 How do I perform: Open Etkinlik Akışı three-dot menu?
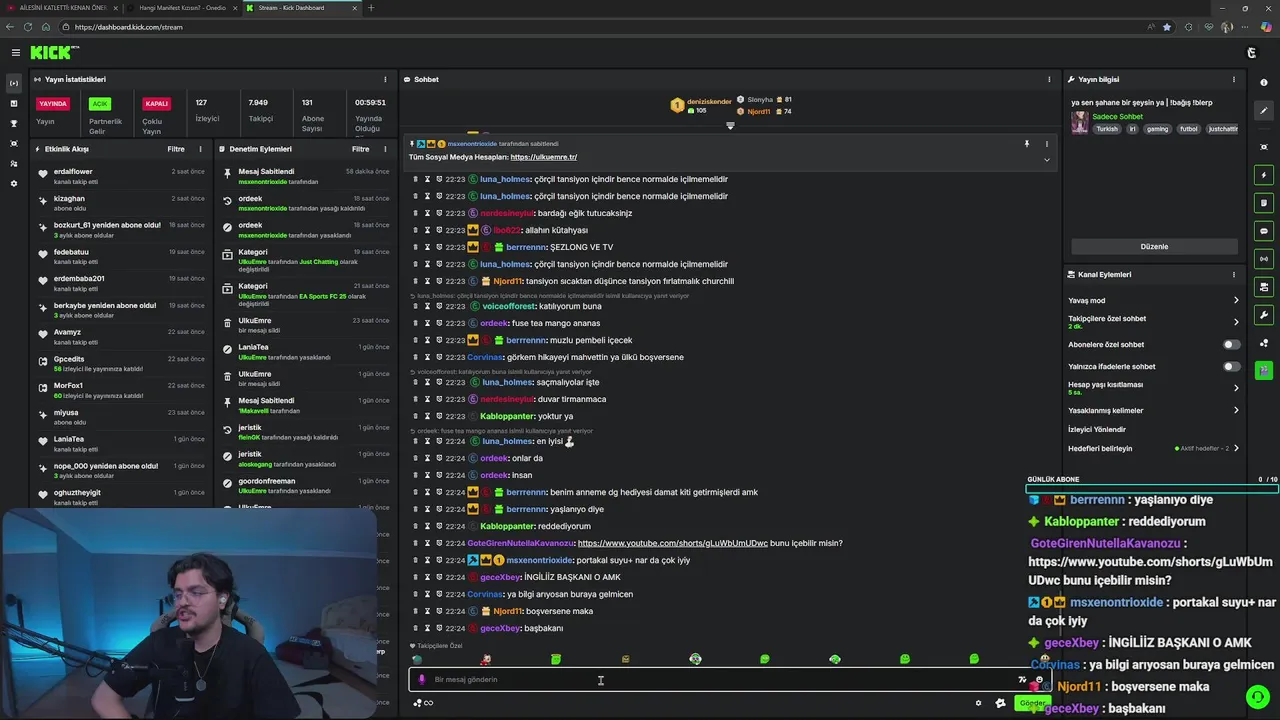[x=200, y=149]
